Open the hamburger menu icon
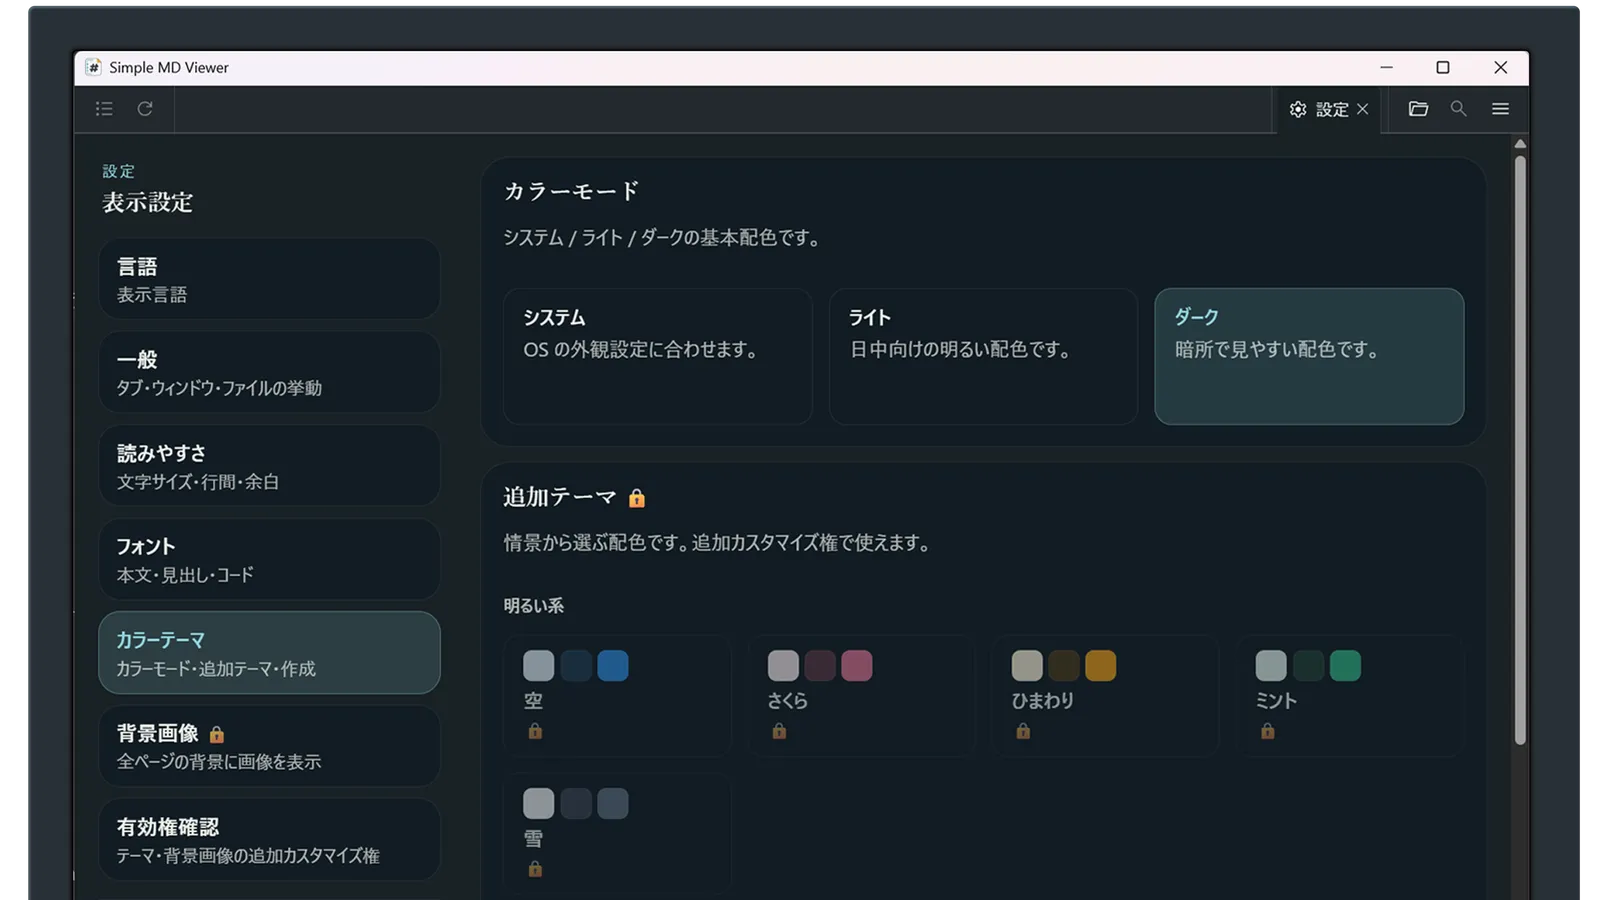 click(1501, 109)
